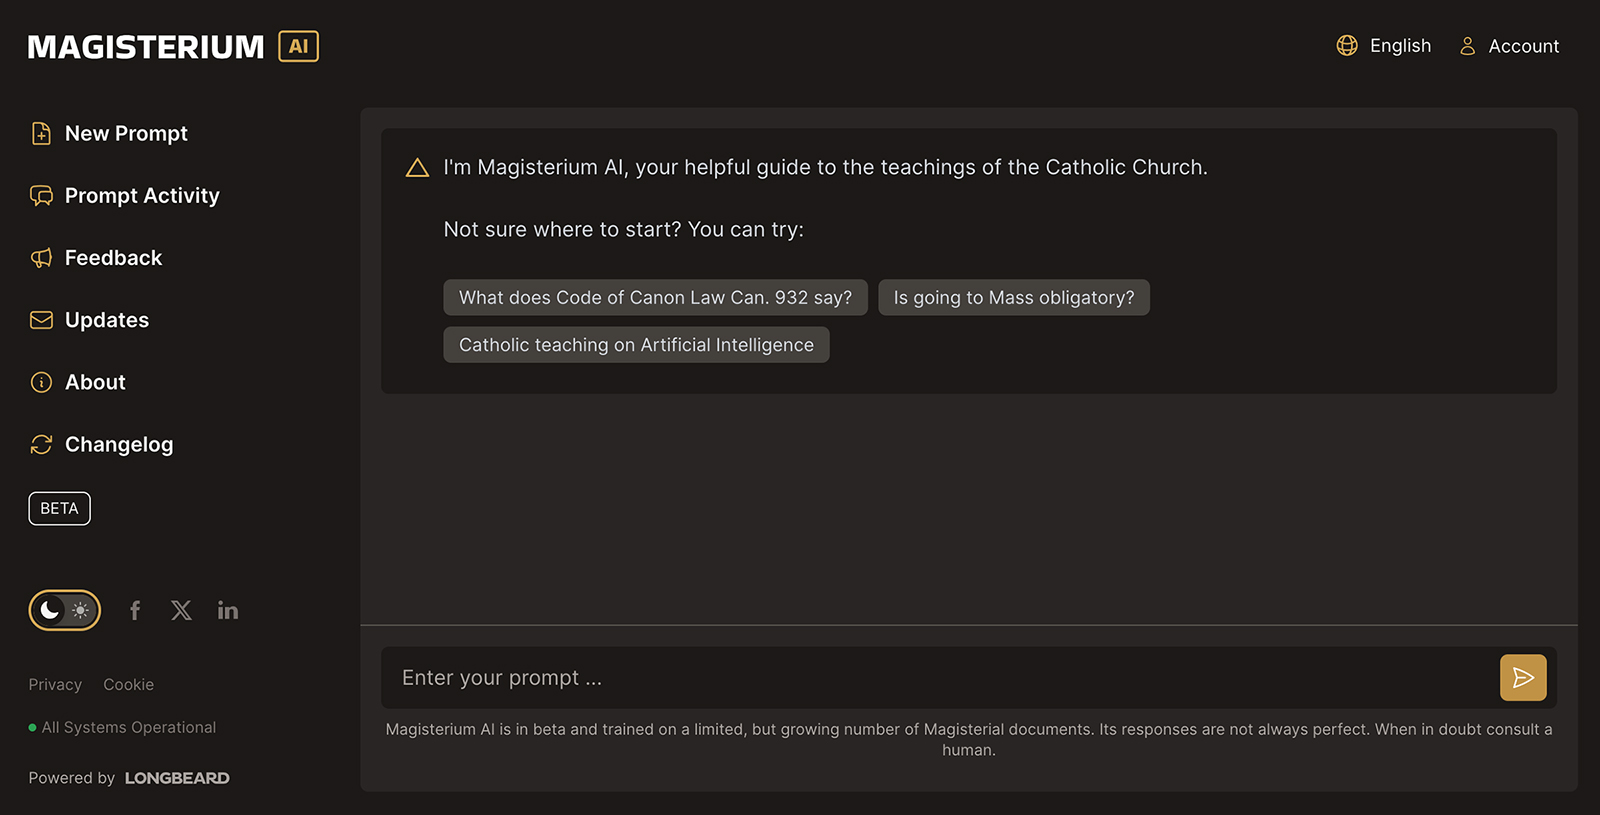Click the warning triangle icon in welcome message
The width and height of the screenshot is (1600, 815).
pos(417,168)
